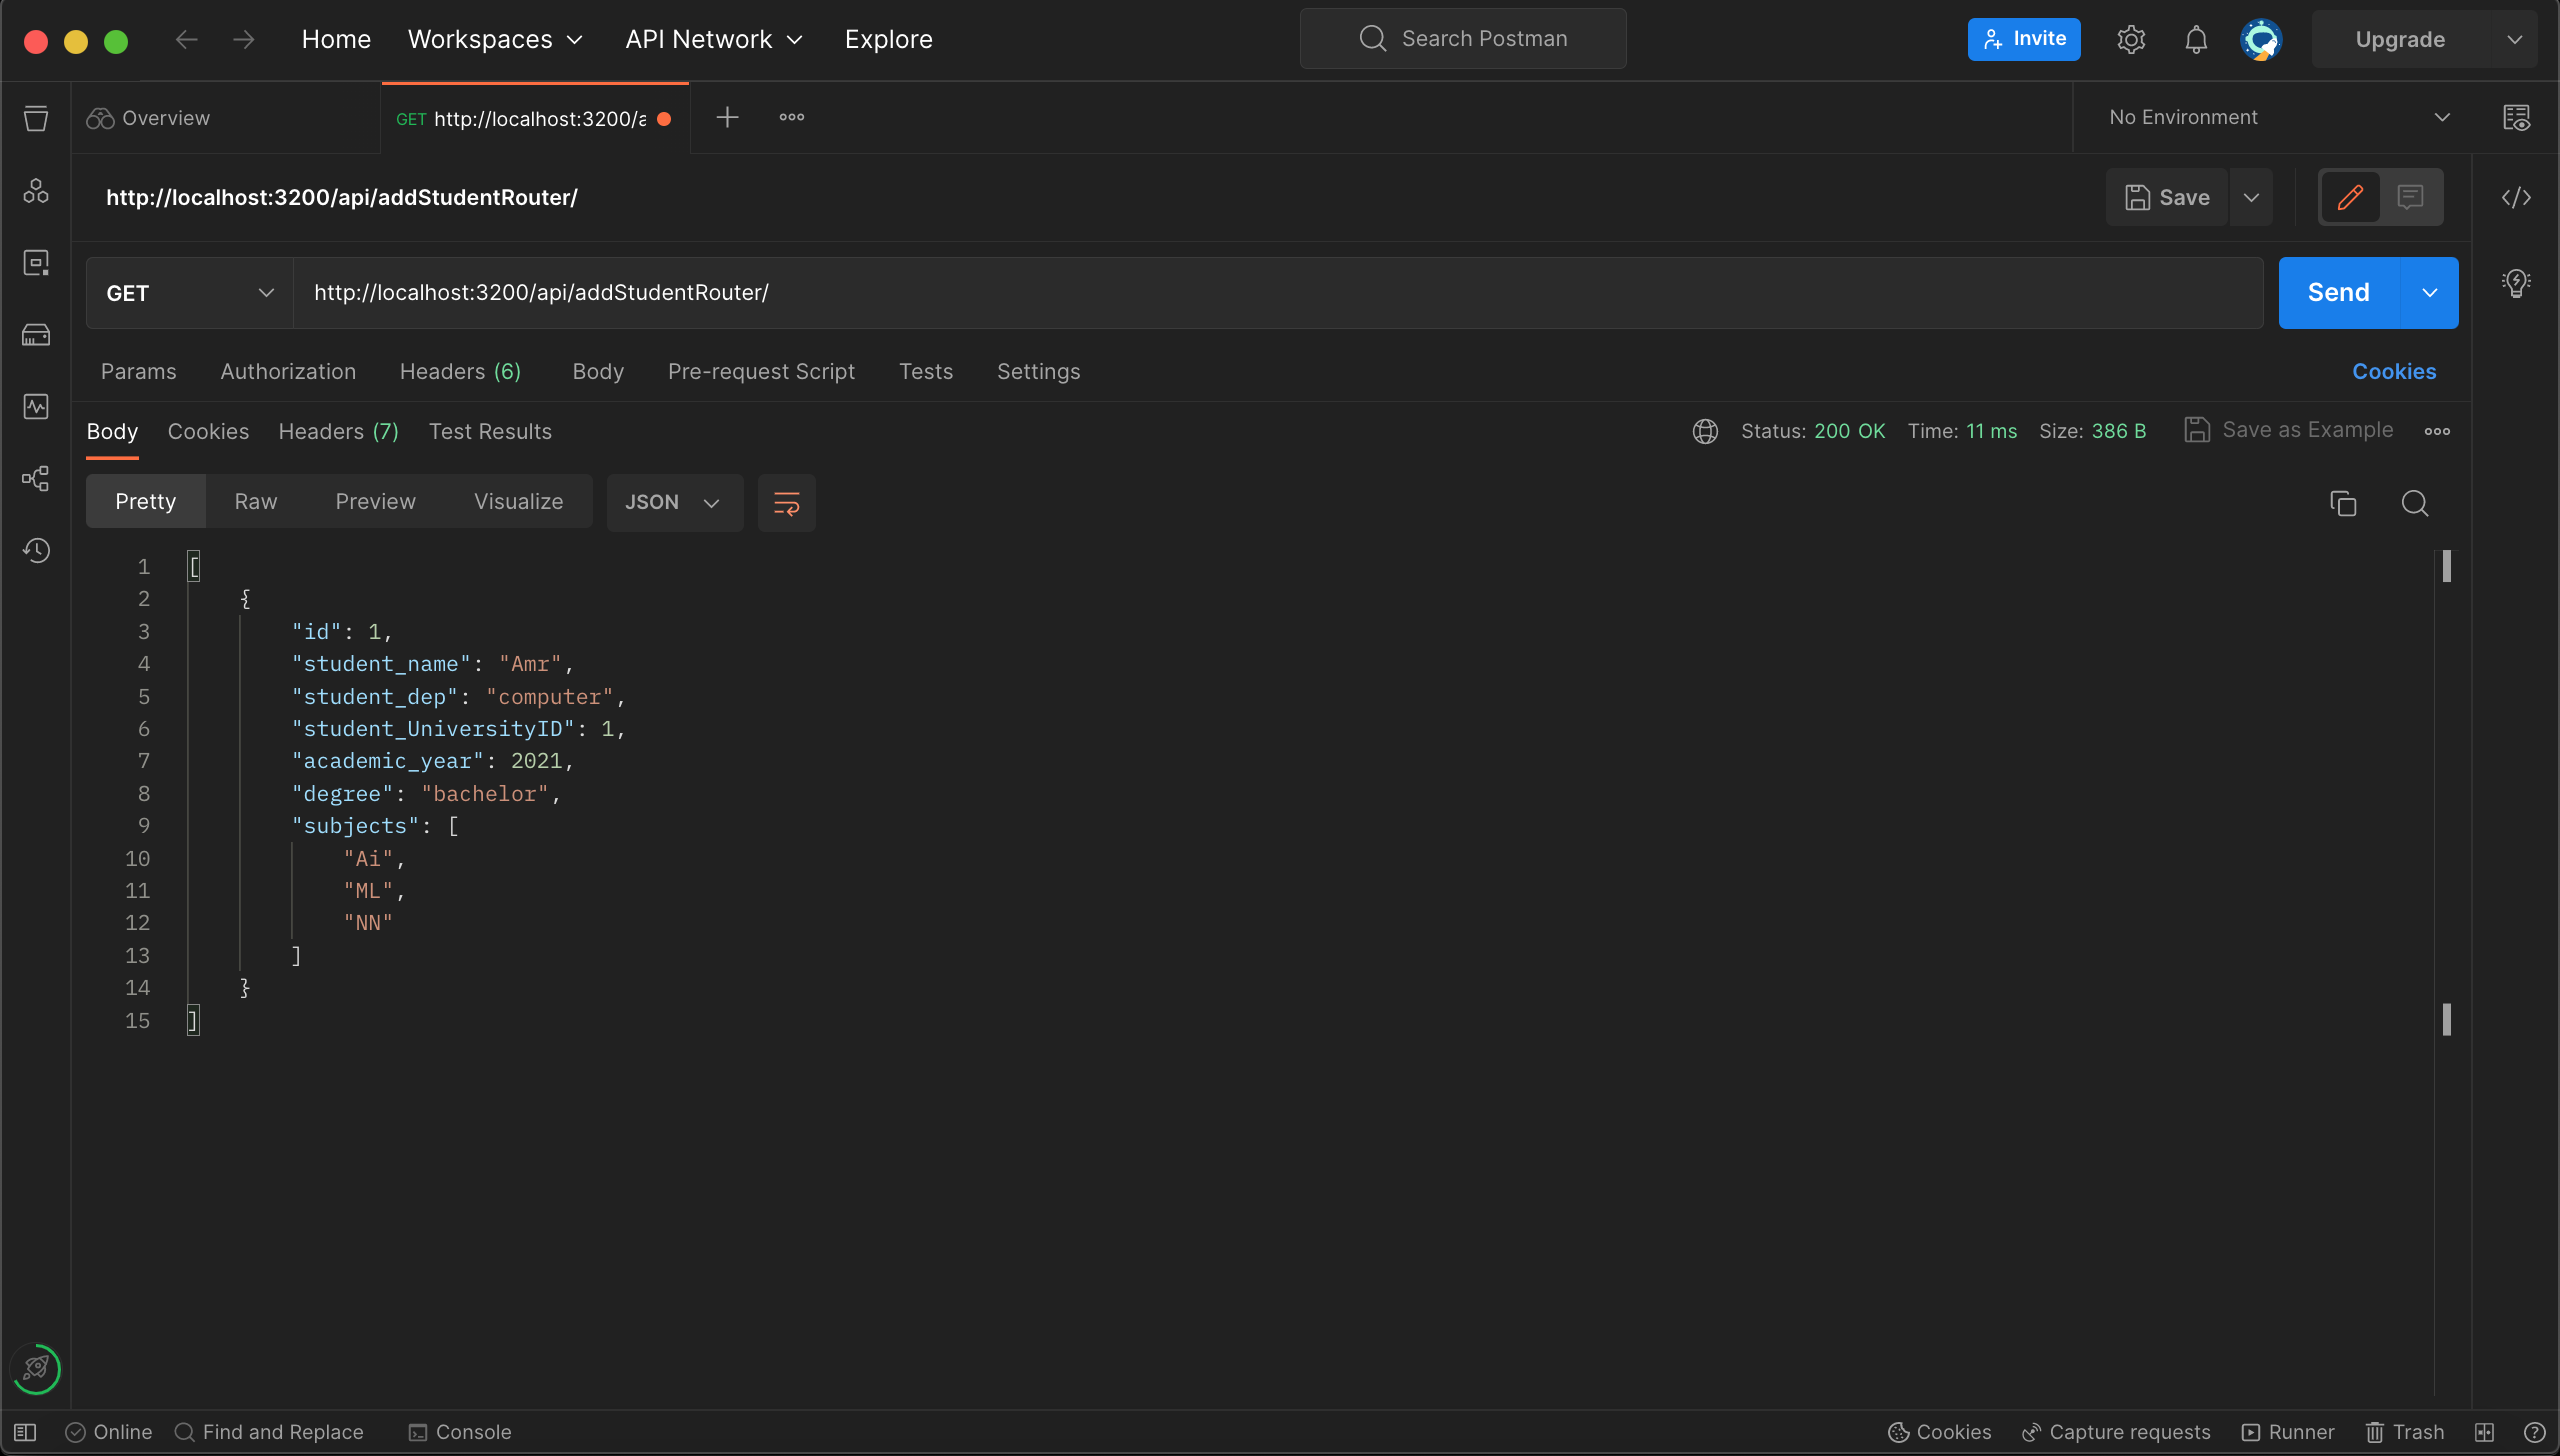Open the Mock Servers sidebar icon
The image size is (2560, 1456).
point(36,335)
